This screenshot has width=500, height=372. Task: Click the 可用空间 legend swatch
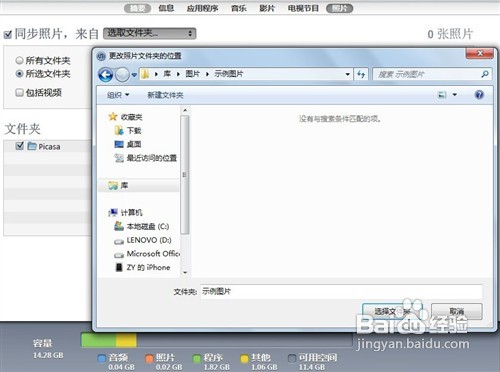(x=292, y=358)
